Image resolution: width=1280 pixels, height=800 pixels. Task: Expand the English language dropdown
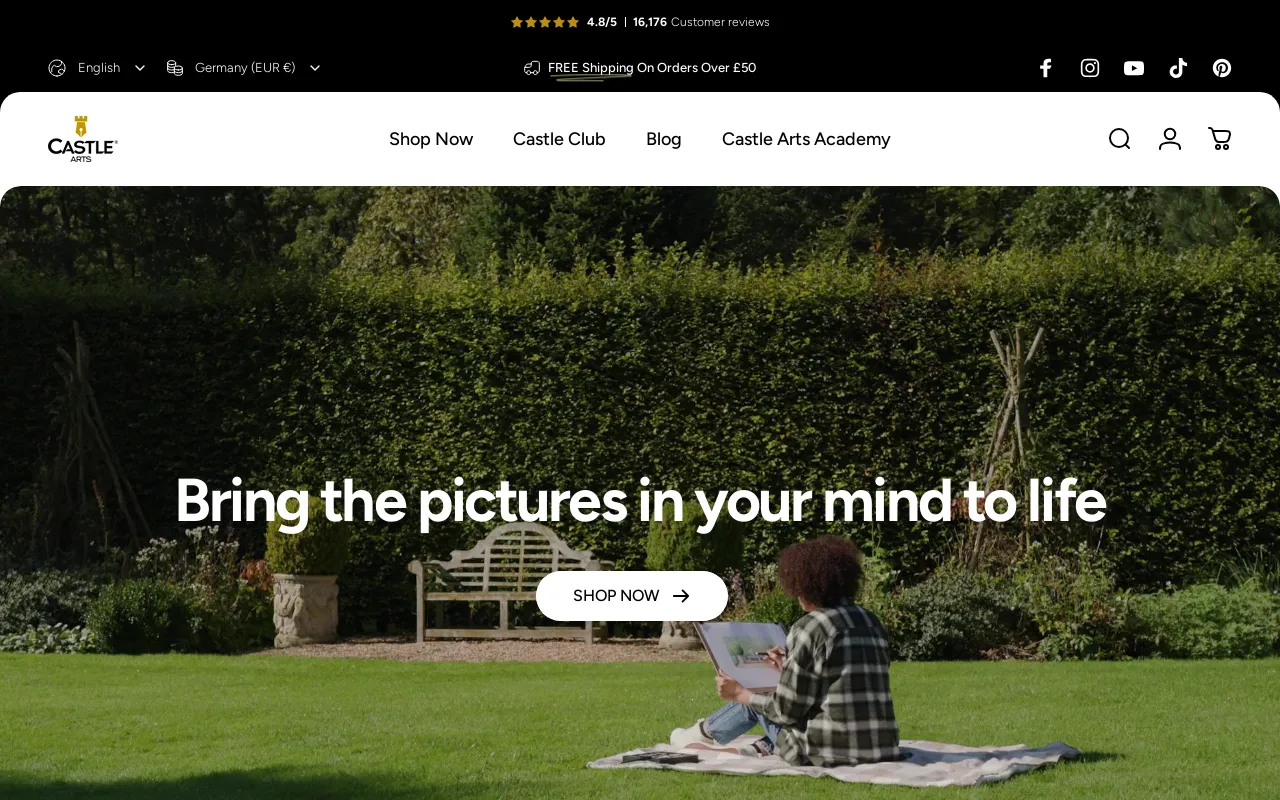[98, 68]
